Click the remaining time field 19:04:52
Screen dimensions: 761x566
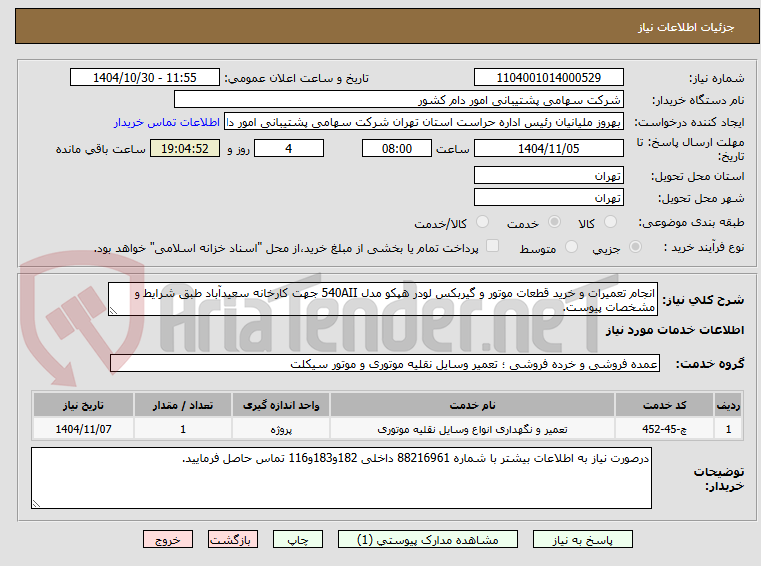point(185,149)
